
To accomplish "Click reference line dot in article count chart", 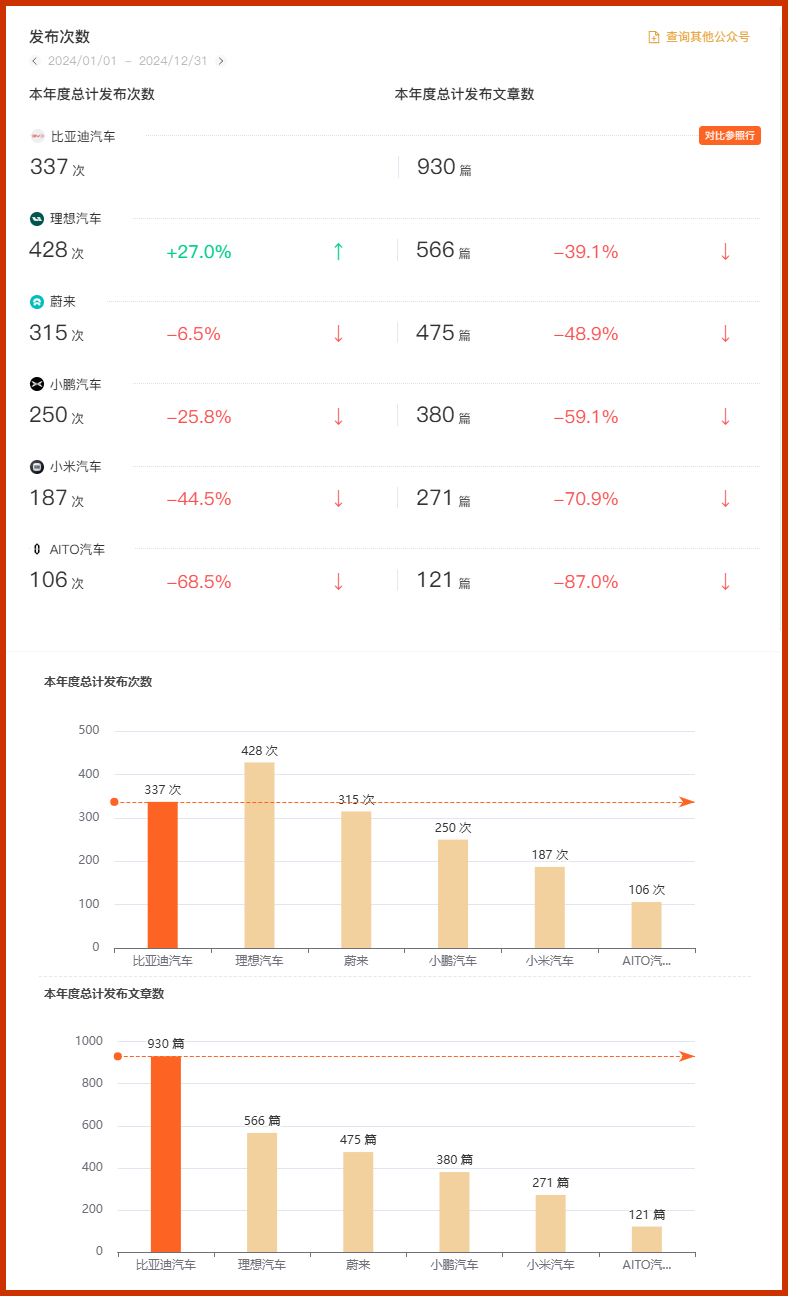I will click(117, 1056).
